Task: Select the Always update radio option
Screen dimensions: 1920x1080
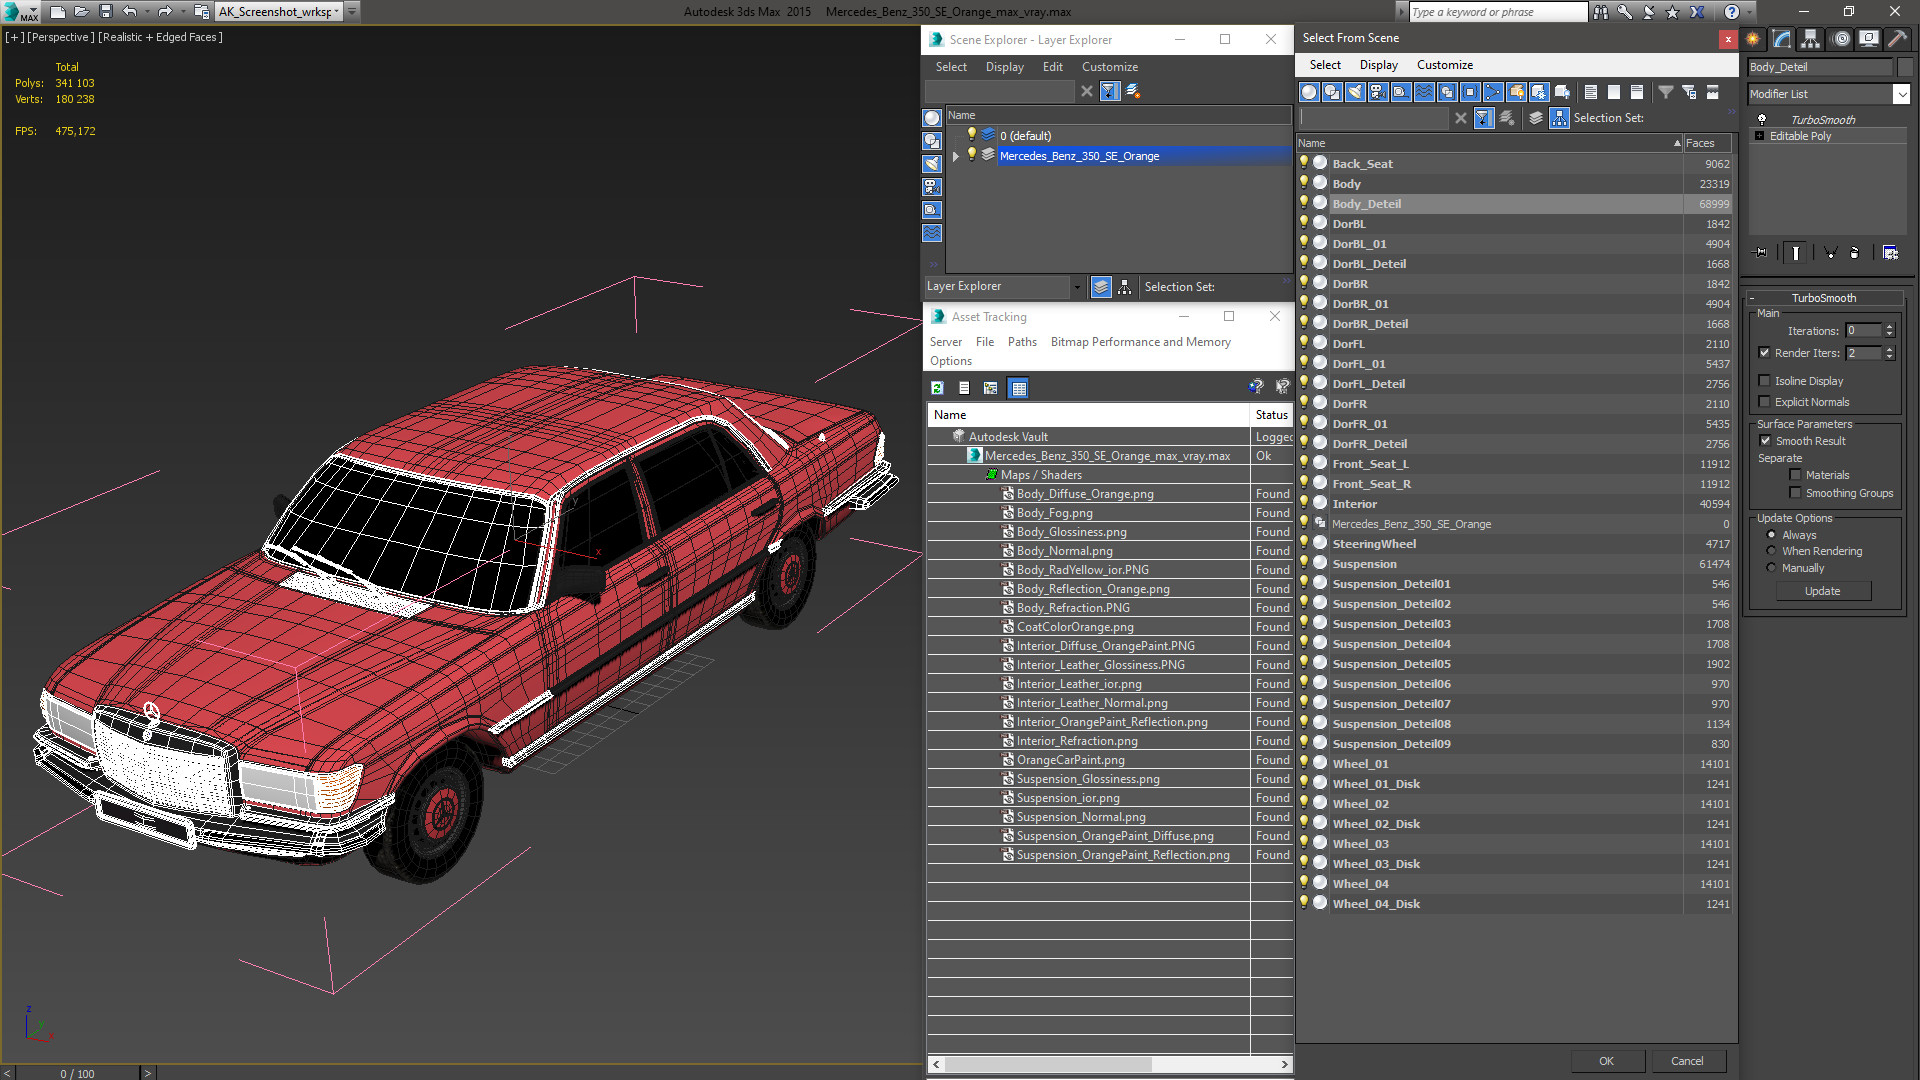Action: pyautogui.click(x=1771, y=535)
